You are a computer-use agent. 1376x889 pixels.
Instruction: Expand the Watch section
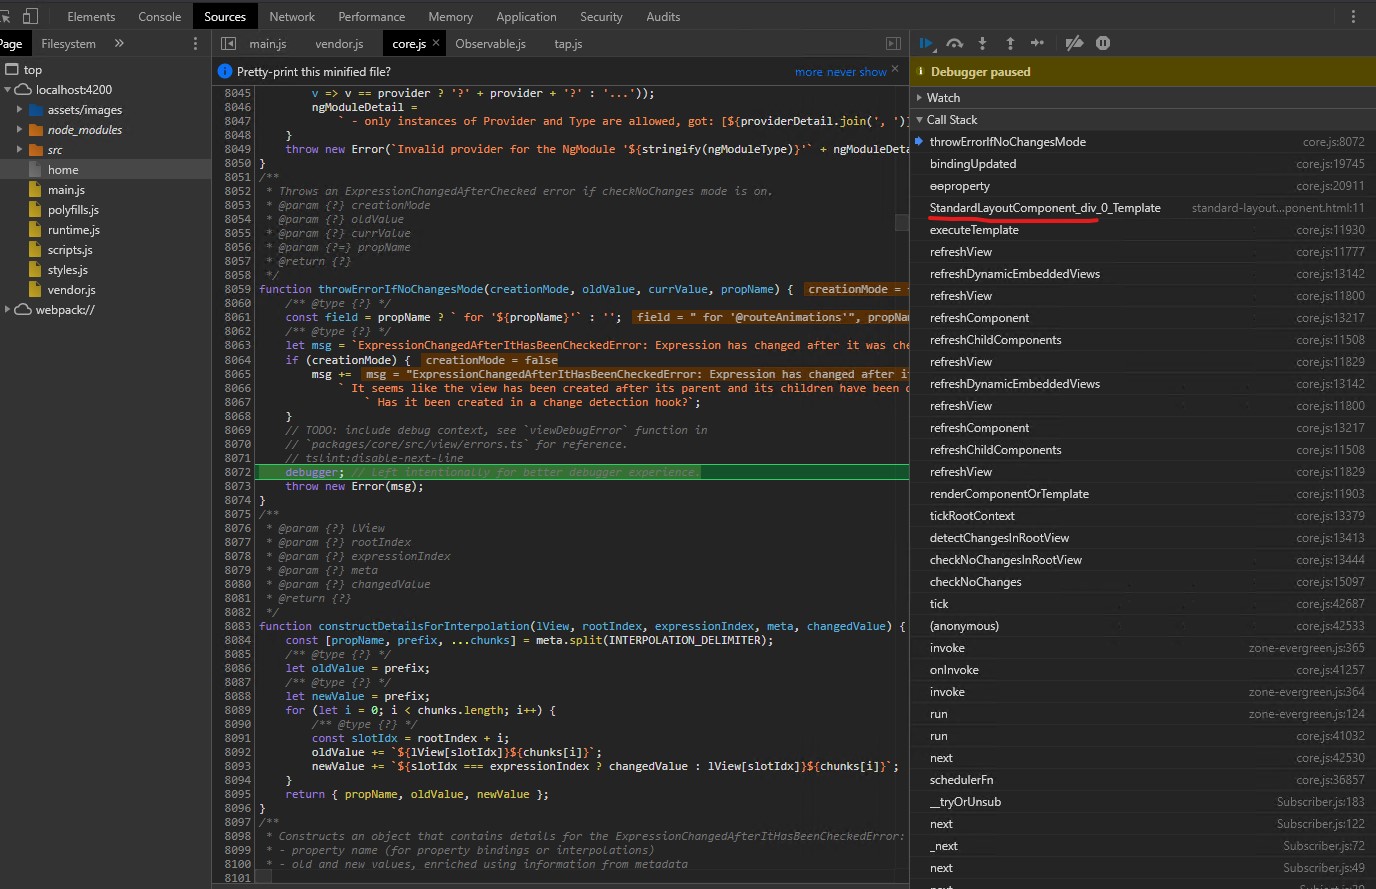click(x=921, y=97)
